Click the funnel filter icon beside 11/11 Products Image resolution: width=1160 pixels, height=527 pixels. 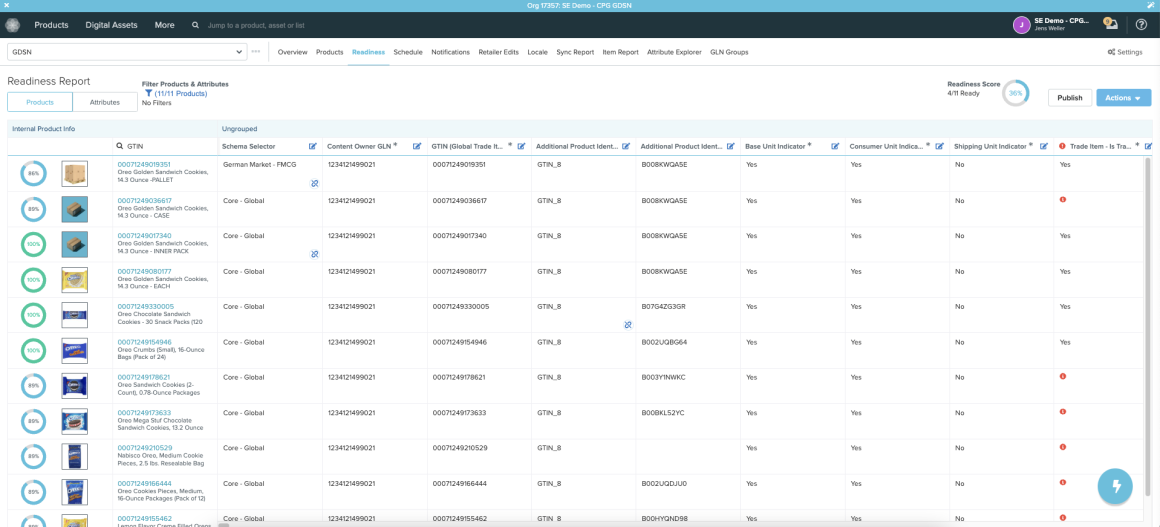(149, 94)
